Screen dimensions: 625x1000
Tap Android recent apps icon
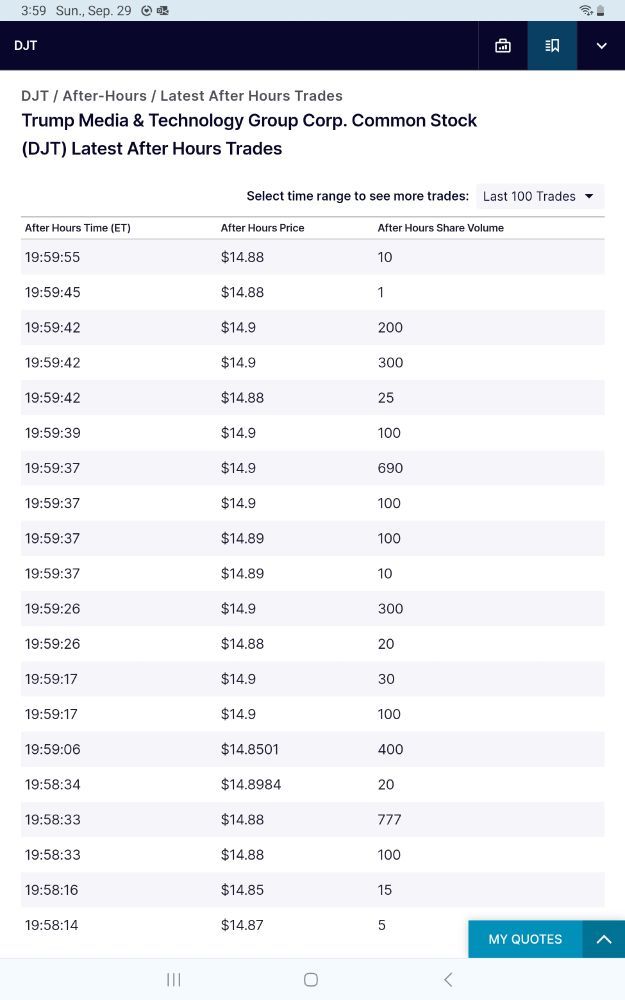174,979
